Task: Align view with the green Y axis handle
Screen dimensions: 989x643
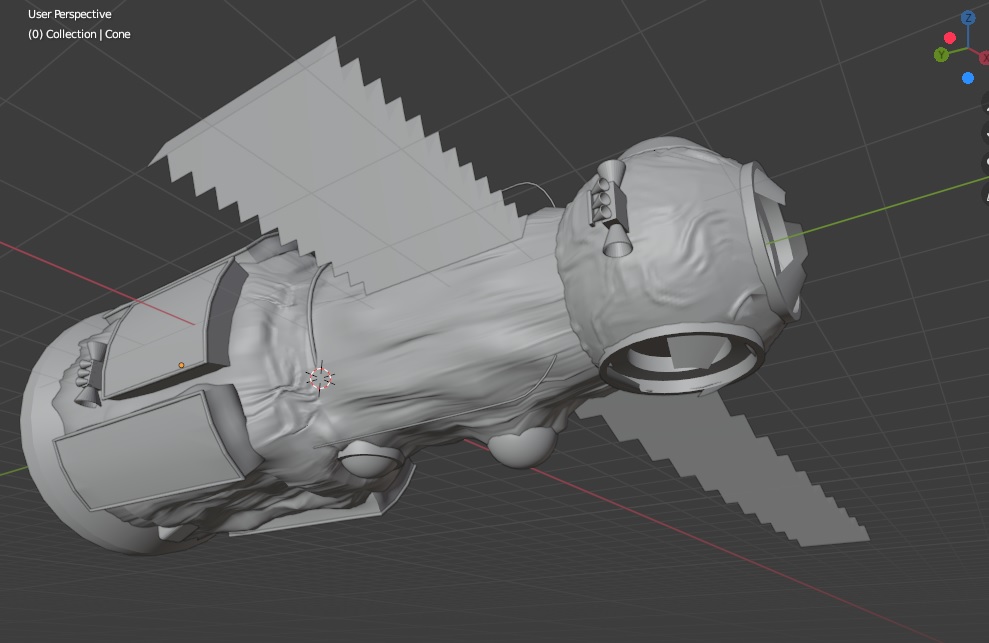Action: pos(941,55)
